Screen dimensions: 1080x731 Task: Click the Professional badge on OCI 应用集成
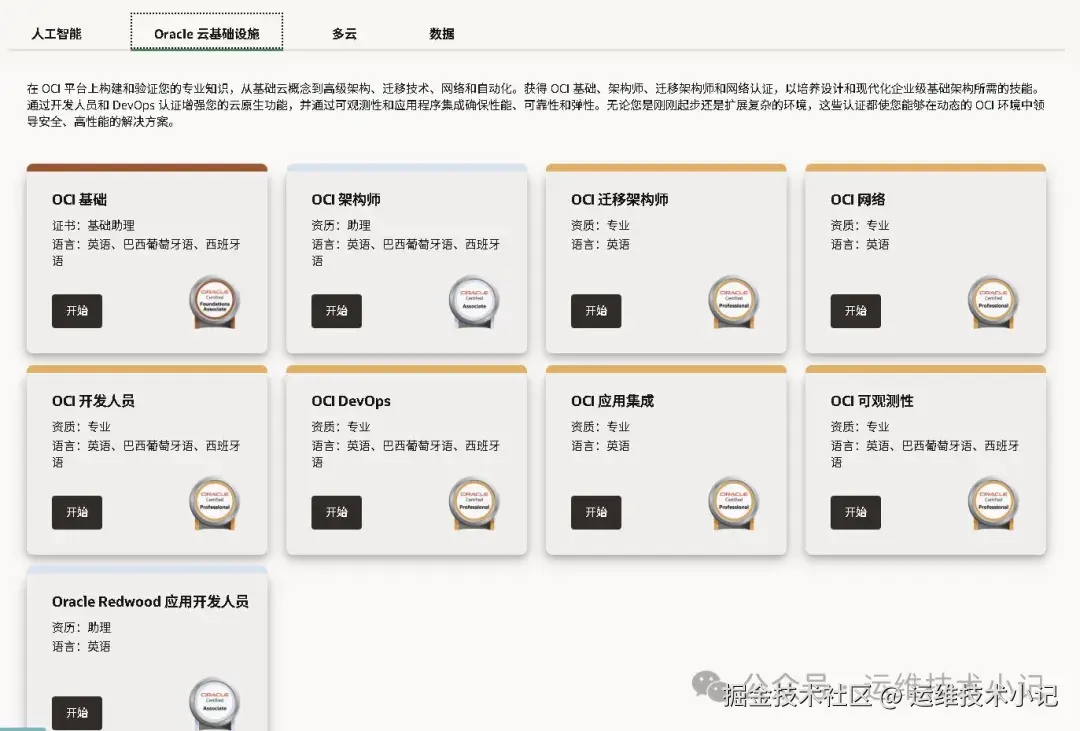pos(734,503)
